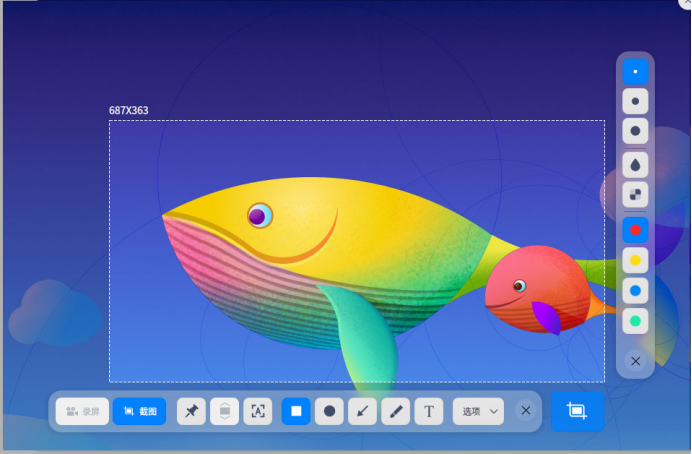Click the 687X363 selection size label
The height and width of the screenshot is (454, 692).
point(128,110)
